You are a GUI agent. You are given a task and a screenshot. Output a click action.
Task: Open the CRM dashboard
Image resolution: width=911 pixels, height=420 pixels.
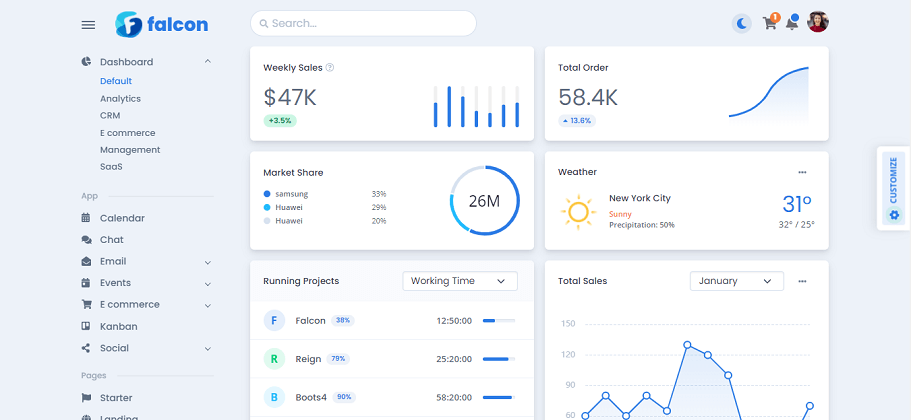[x=110, y=116]
